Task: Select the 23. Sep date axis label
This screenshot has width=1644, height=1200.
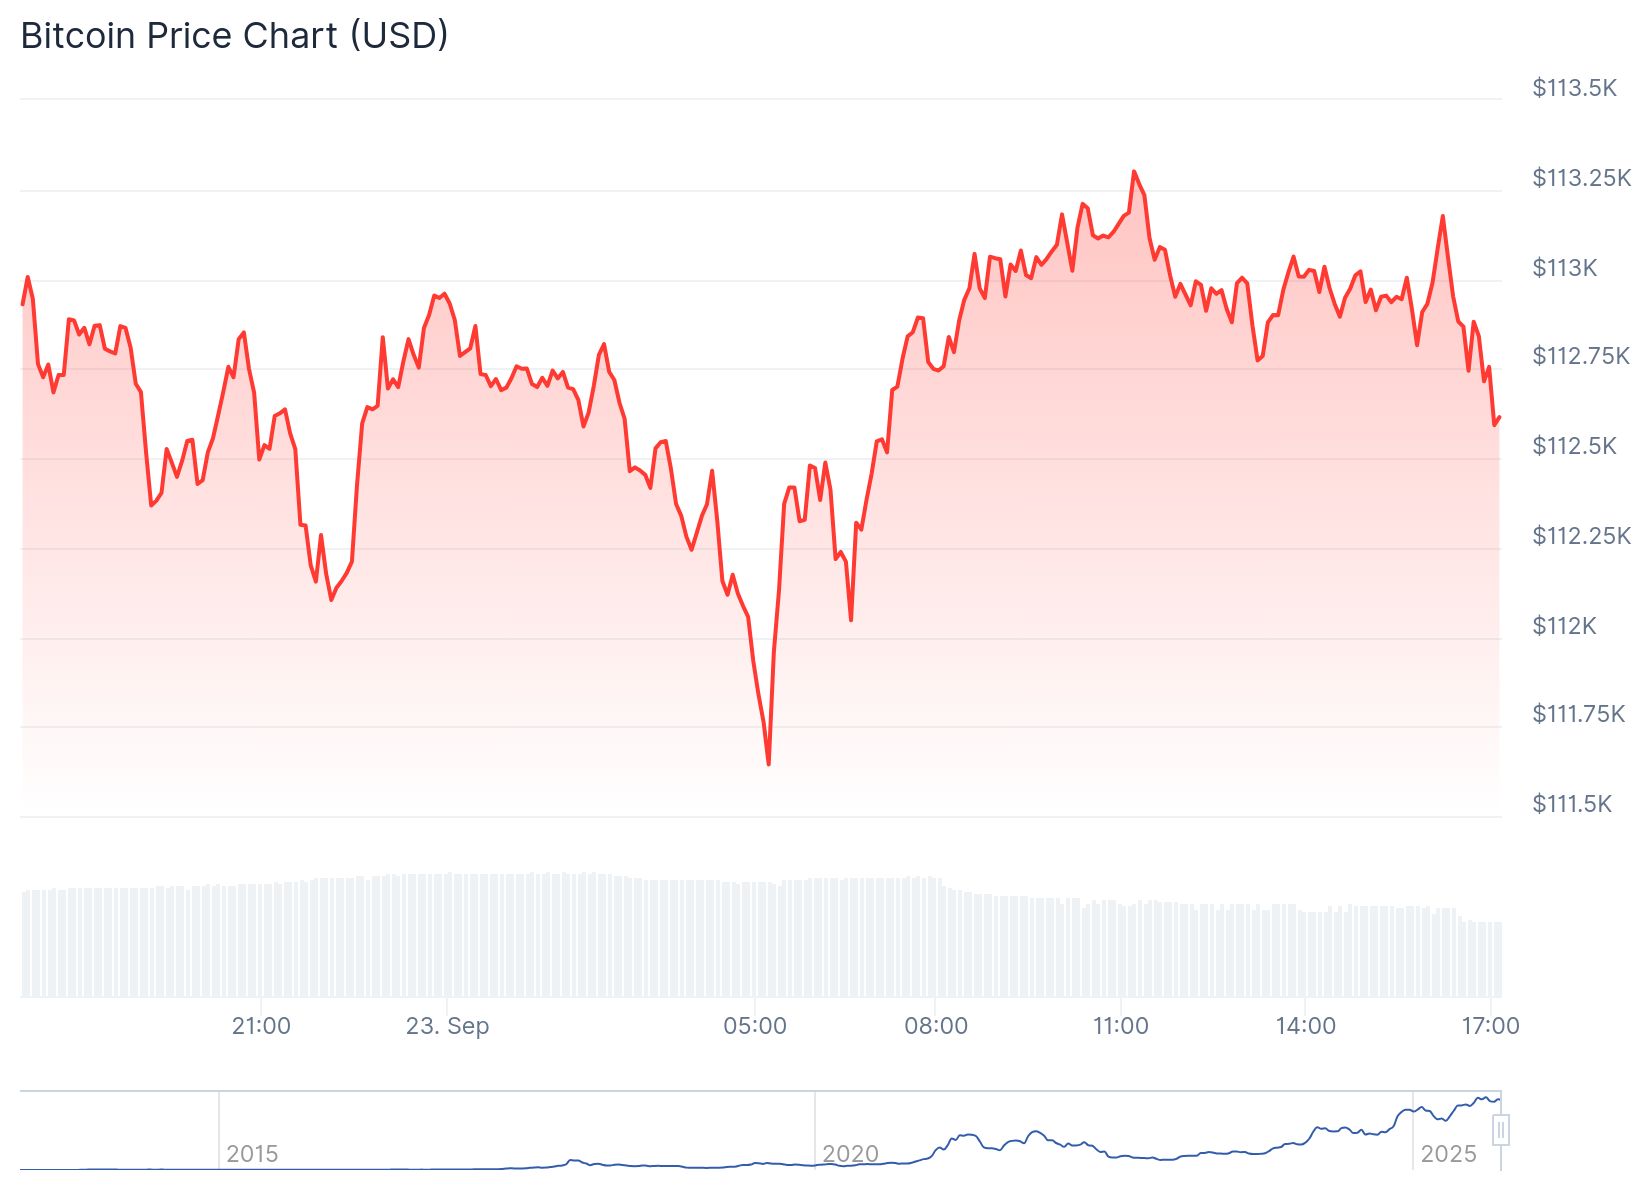Action: point(447,1026)
